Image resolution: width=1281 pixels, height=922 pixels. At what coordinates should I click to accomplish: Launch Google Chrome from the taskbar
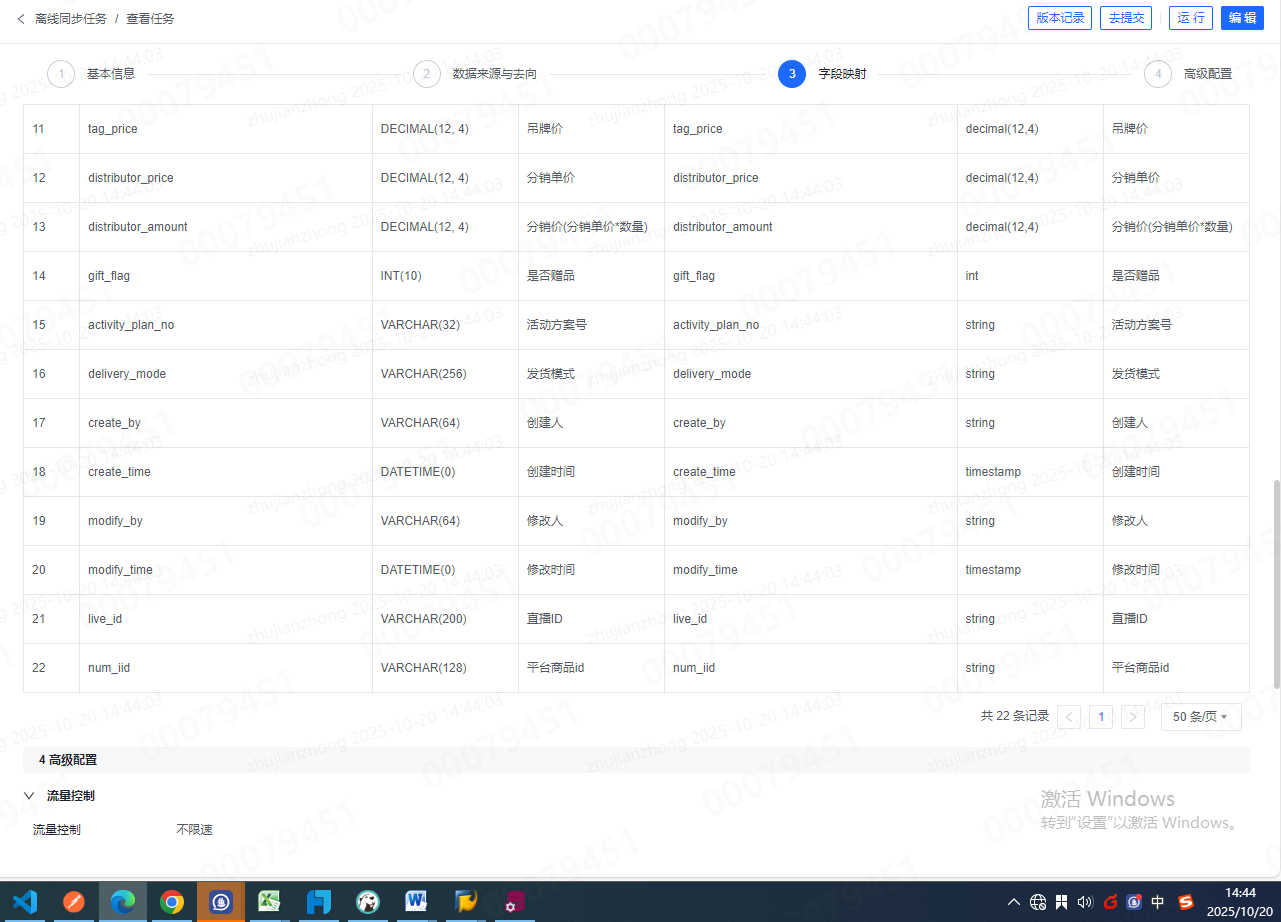[x=172, y=902]
